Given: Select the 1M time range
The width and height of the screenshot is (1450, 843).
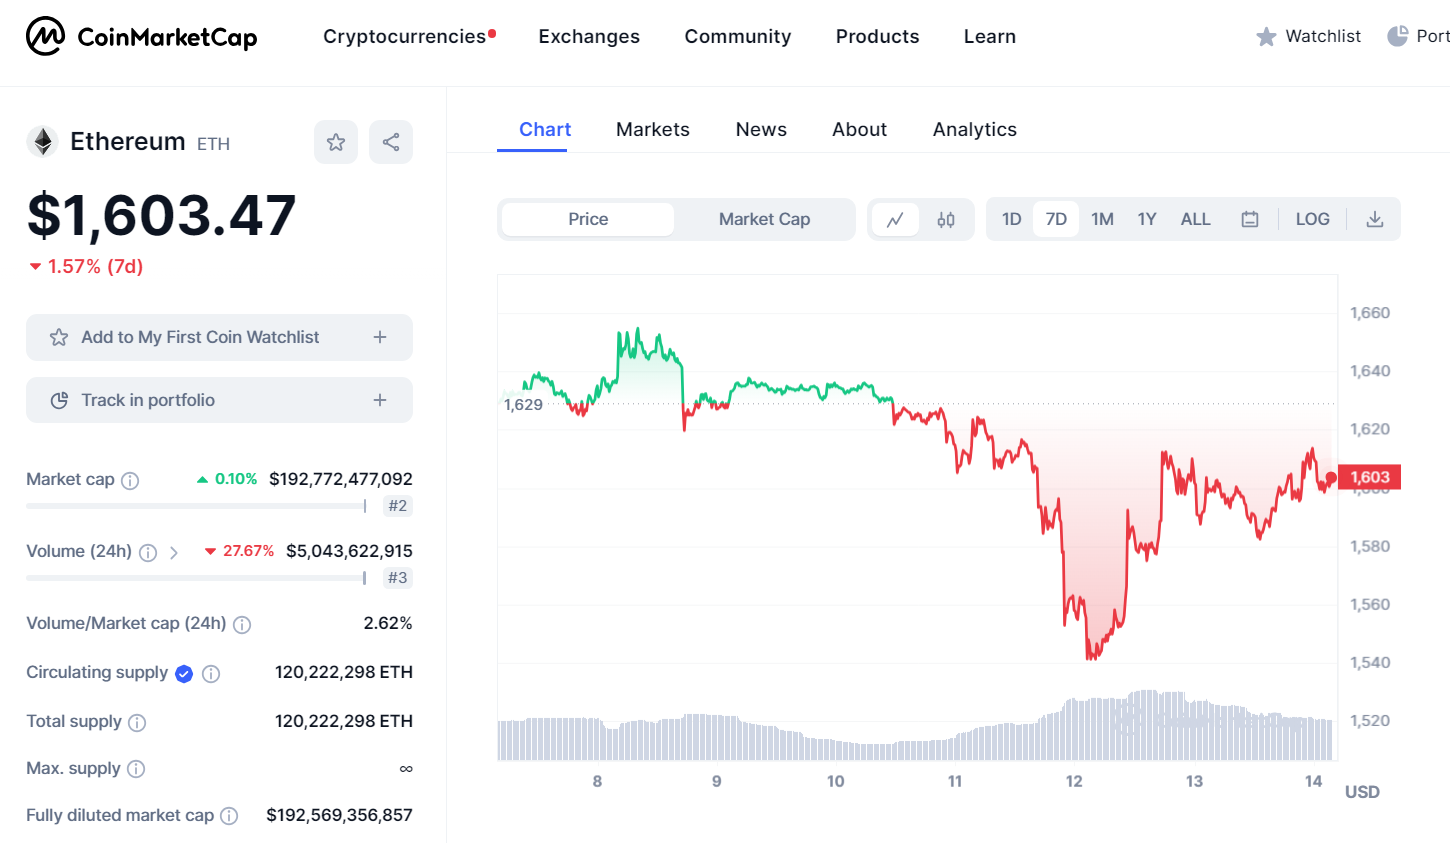Looking at the screenshot, I should (1102, 219).
